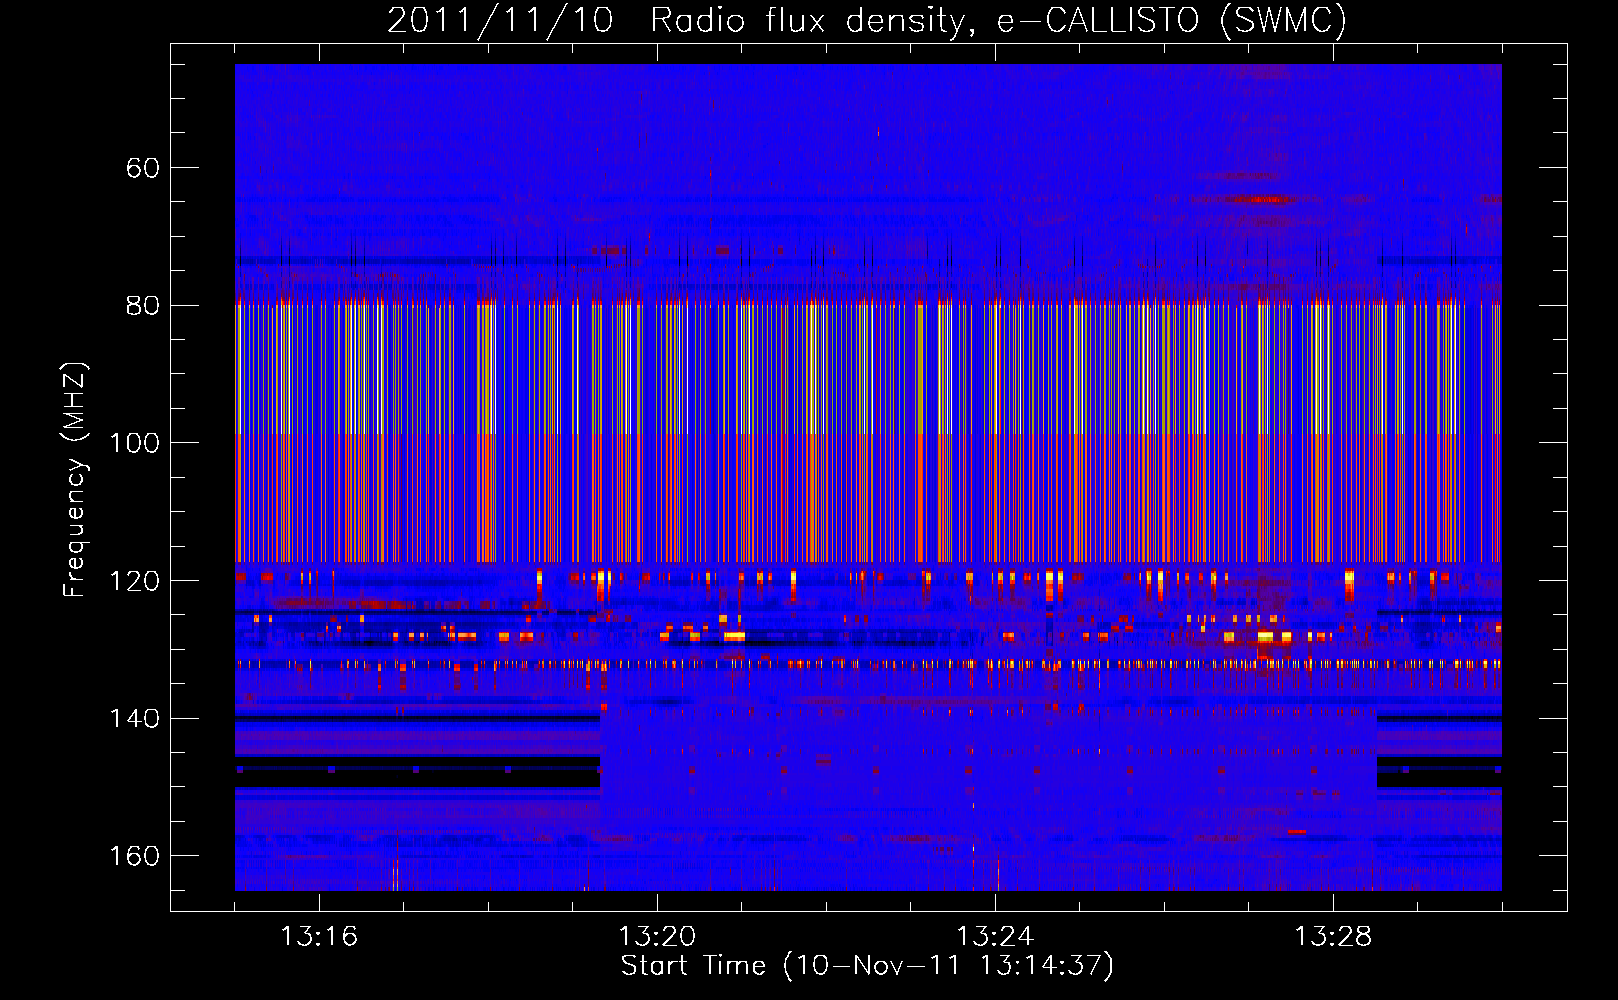Click the "Start Time (10-Nov-11 13:14:37)" label
Screen dimensions: 1618x1000
pyautogui.click(x=867, y=966)
